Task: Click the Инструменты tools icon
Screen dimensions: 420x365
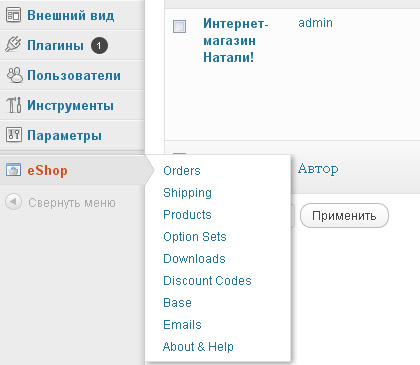Action: (x=14, y=105)
